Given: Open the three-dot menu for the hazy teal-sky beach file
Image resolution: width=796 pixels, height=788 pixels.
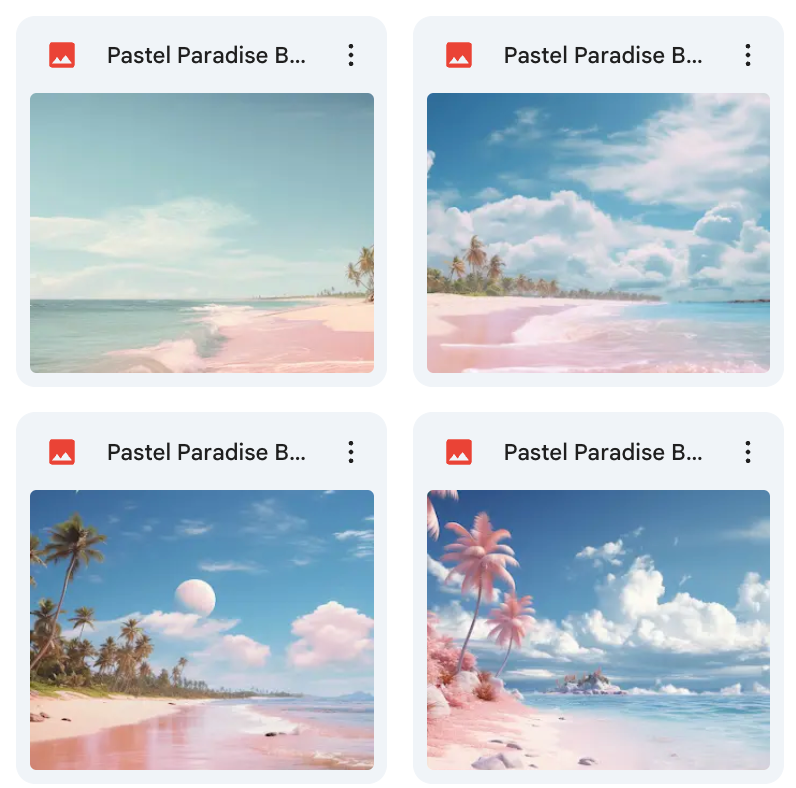Looking at the screenshot, I should (x=351, y=55).
